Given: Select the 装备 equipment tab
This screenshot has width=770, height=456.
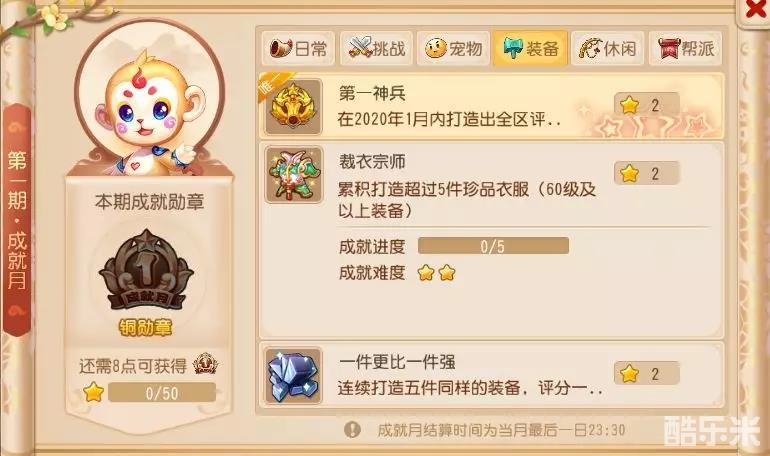Looking at the screenshot, I should click(531, 48).
